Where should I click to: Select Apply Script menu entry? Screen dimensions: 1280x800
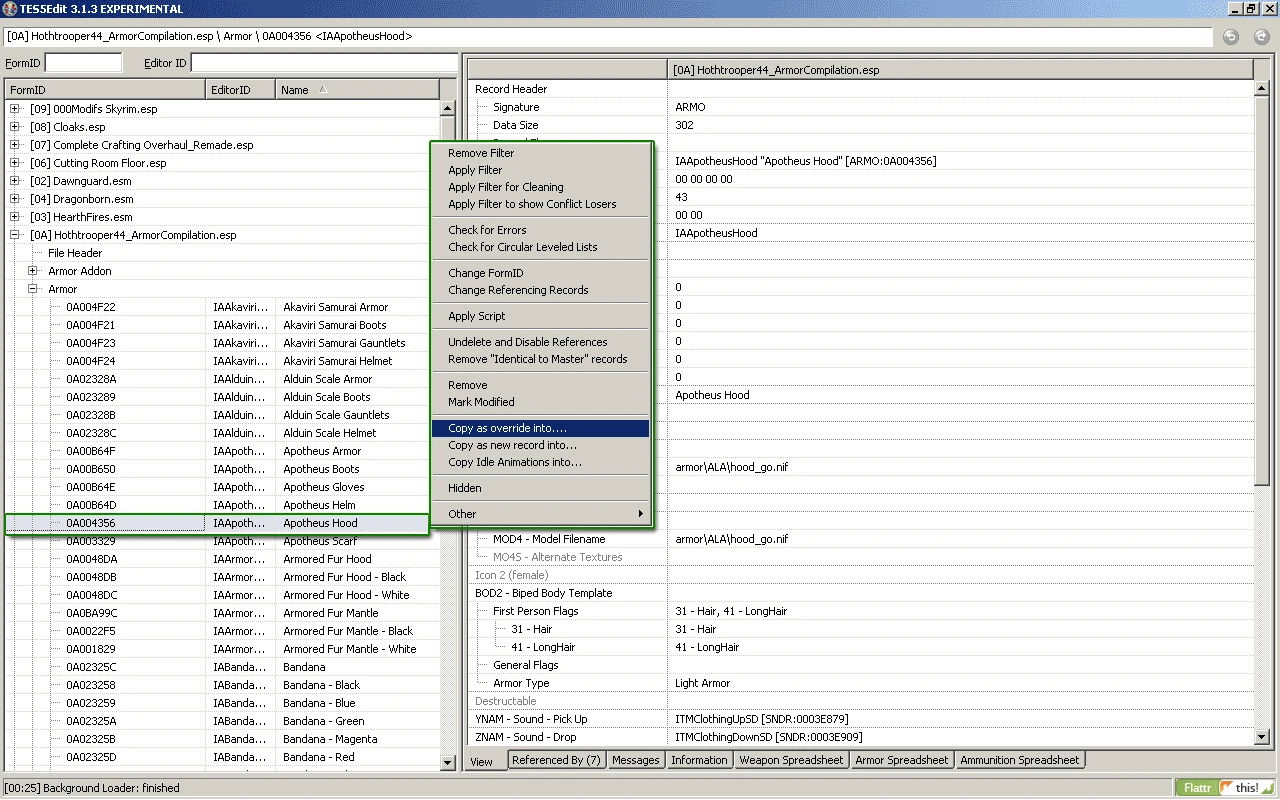tap(541, 316)
